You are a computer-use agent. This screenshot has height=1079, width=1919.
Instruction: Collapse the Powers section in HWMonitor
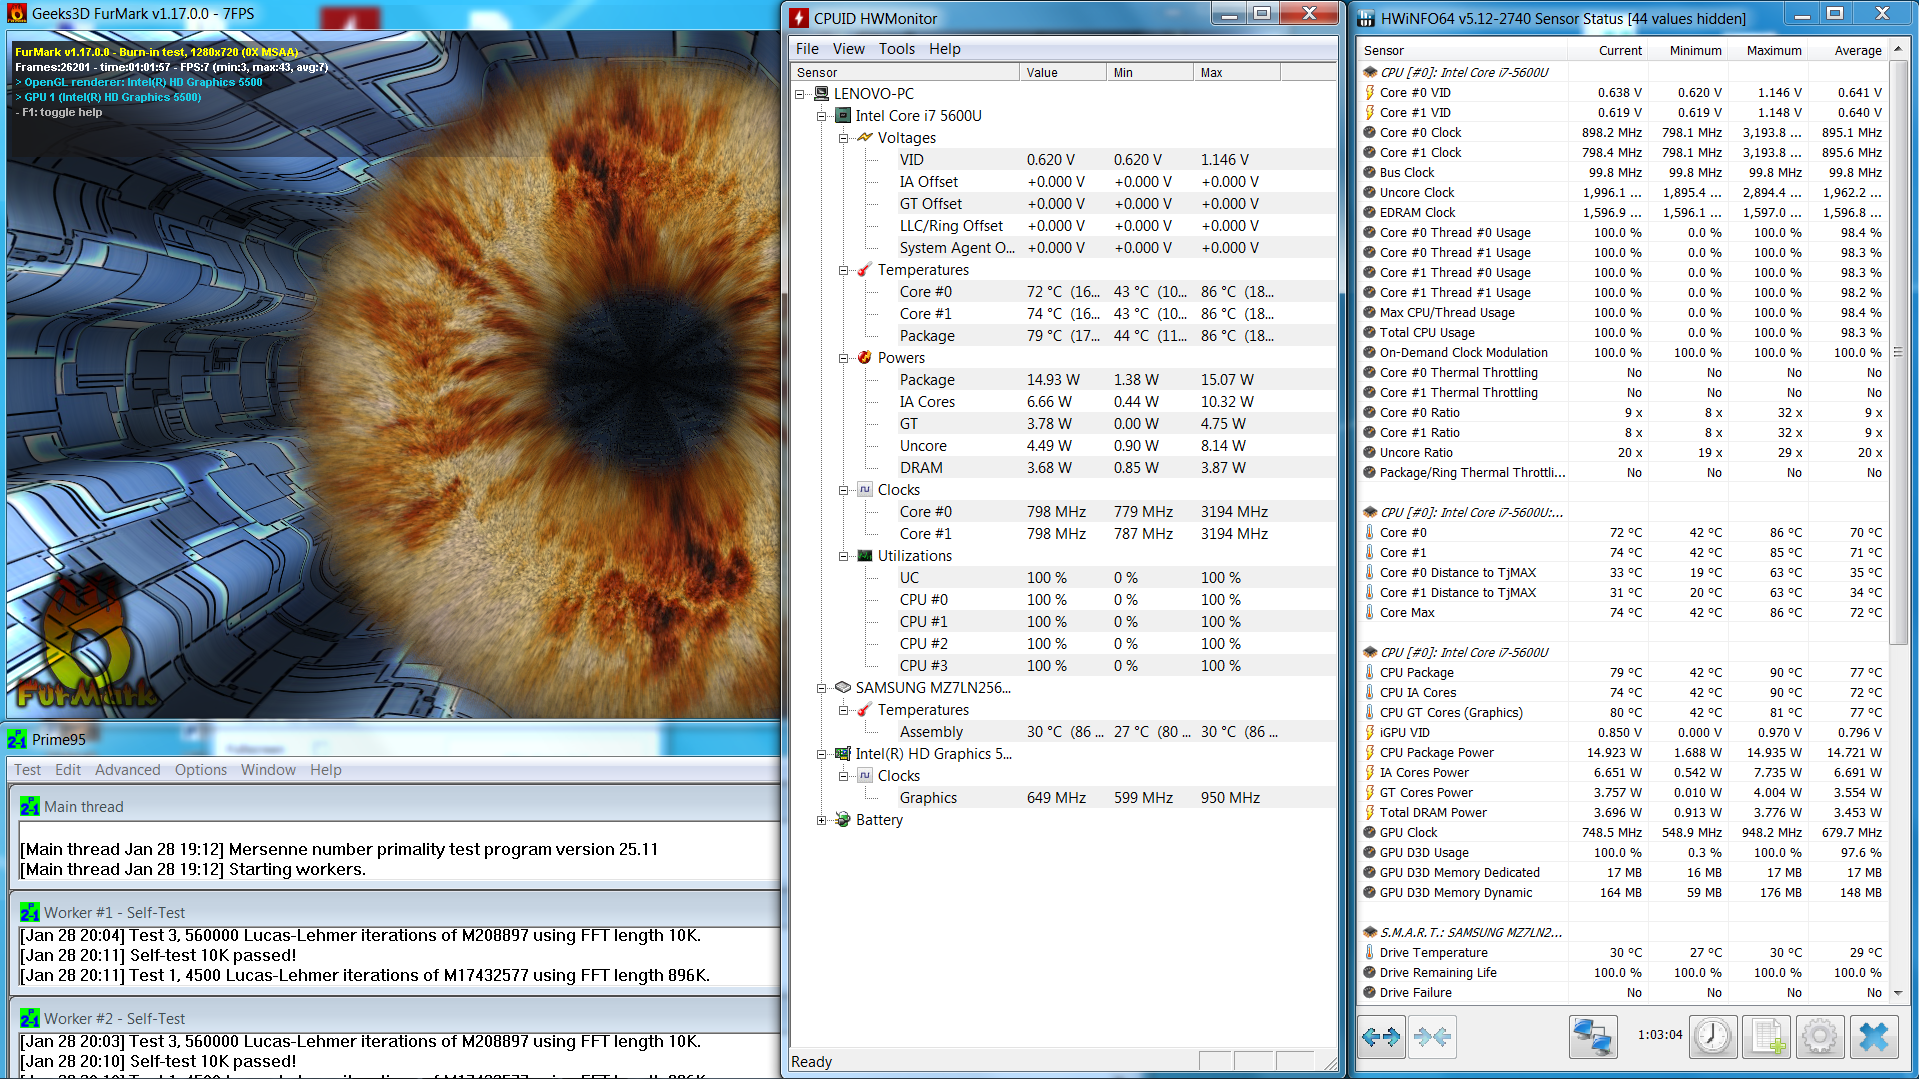(x=843, y=358)
